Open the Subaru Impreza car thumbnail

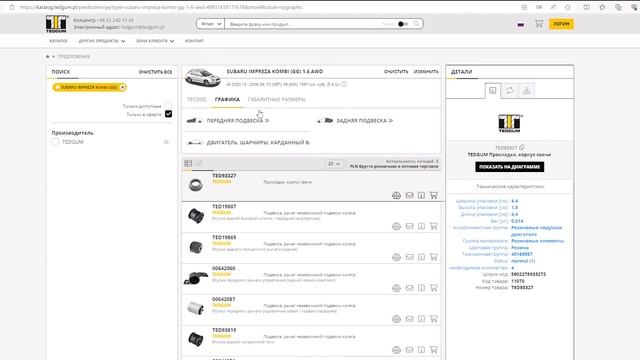click(x=202, y=77)
